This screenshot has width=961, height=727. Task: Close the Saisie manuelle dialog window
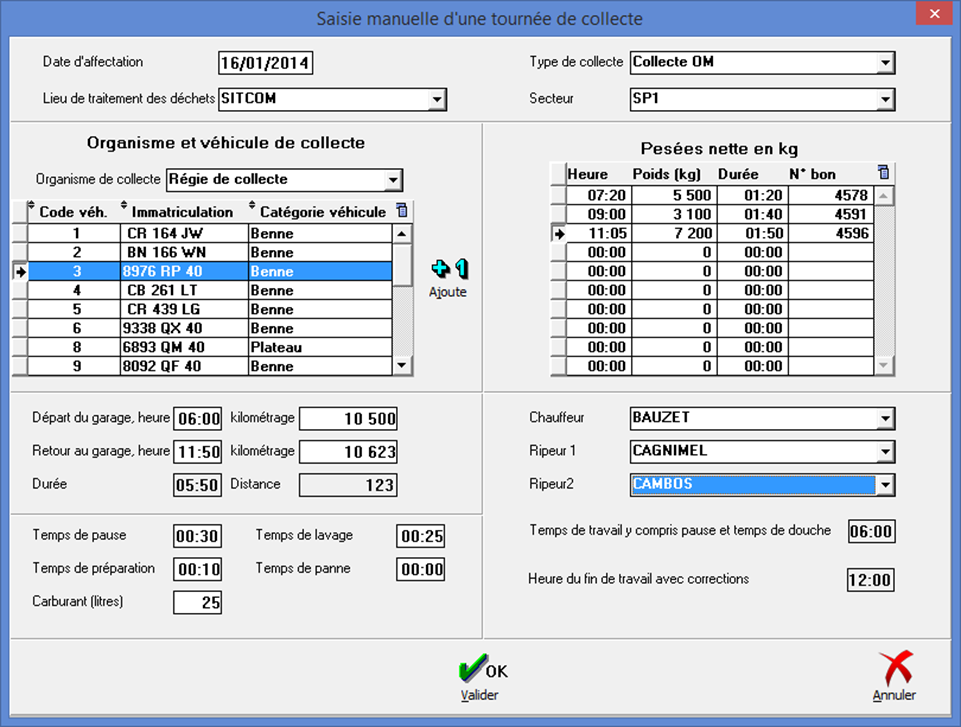934,13
